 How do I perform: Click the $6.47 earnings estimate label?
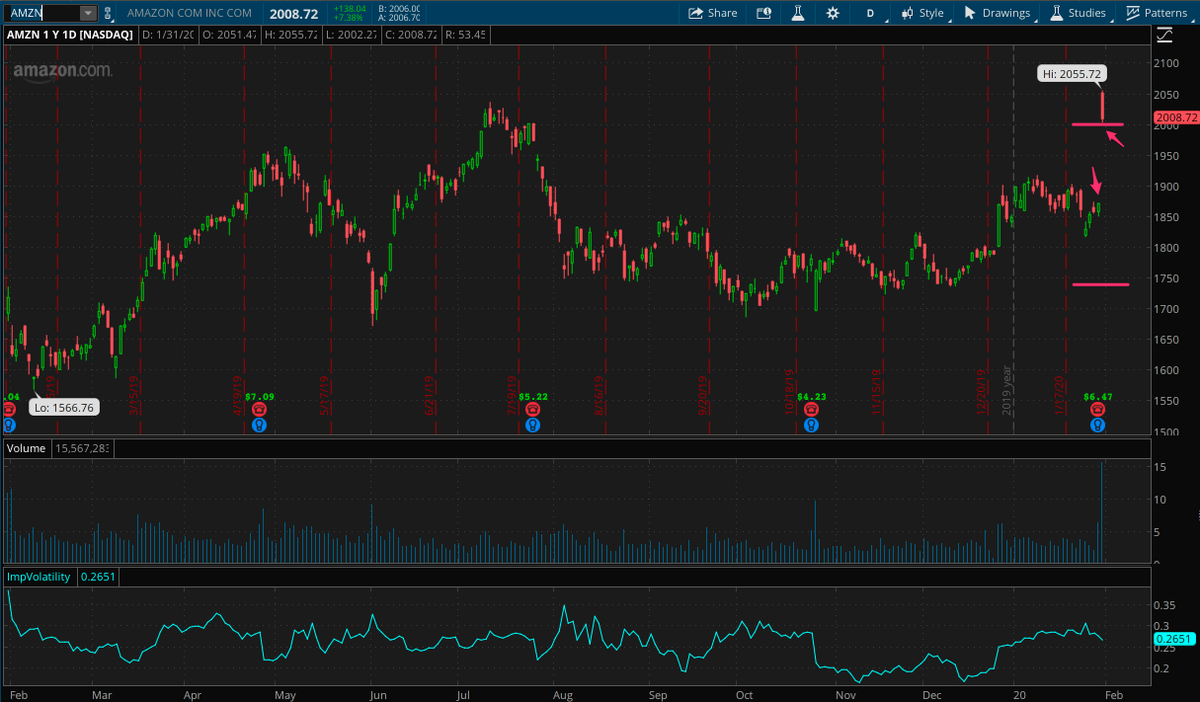coord(1097,397)
